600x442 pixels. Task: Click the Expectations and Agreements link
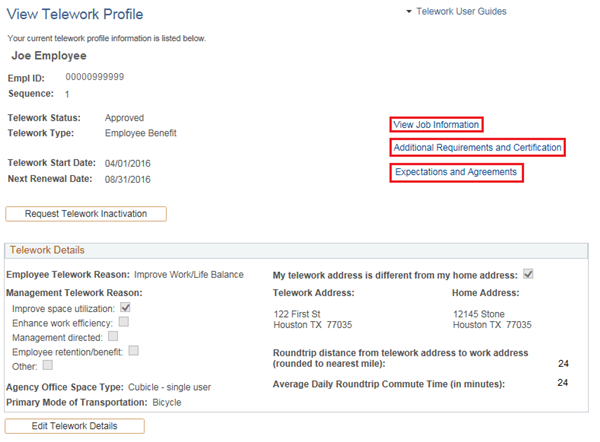[x=456, y=172]
